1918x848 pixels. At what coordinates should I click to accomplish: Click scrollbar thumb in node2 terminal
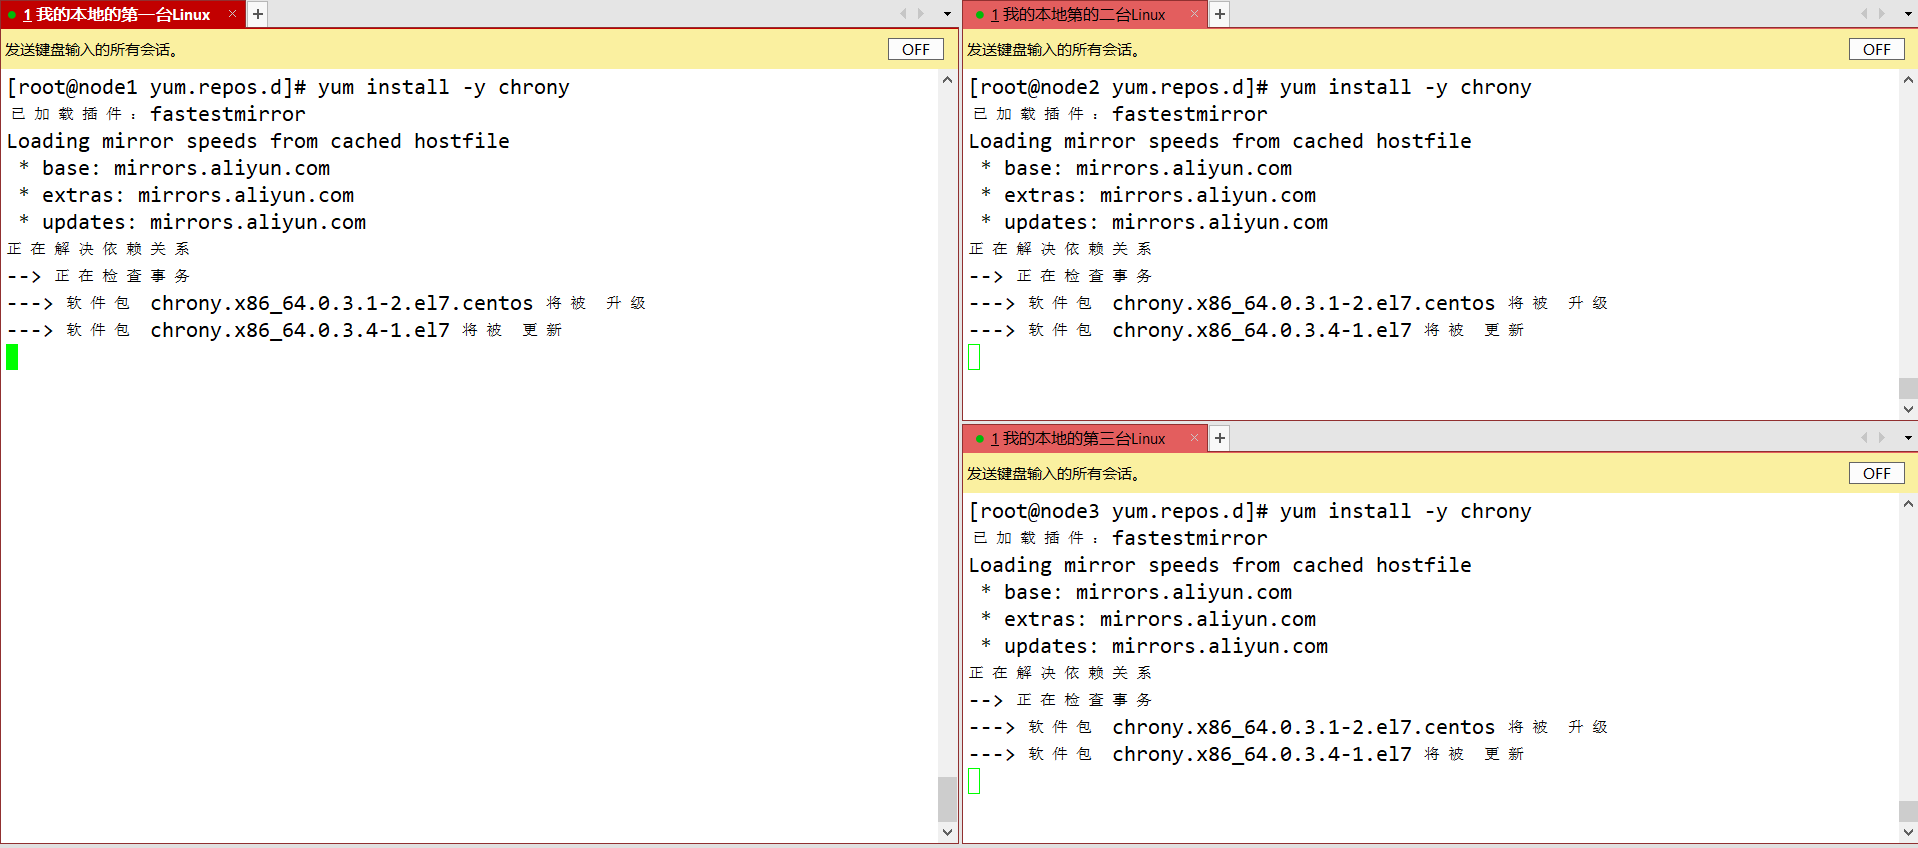[1908, 388]
